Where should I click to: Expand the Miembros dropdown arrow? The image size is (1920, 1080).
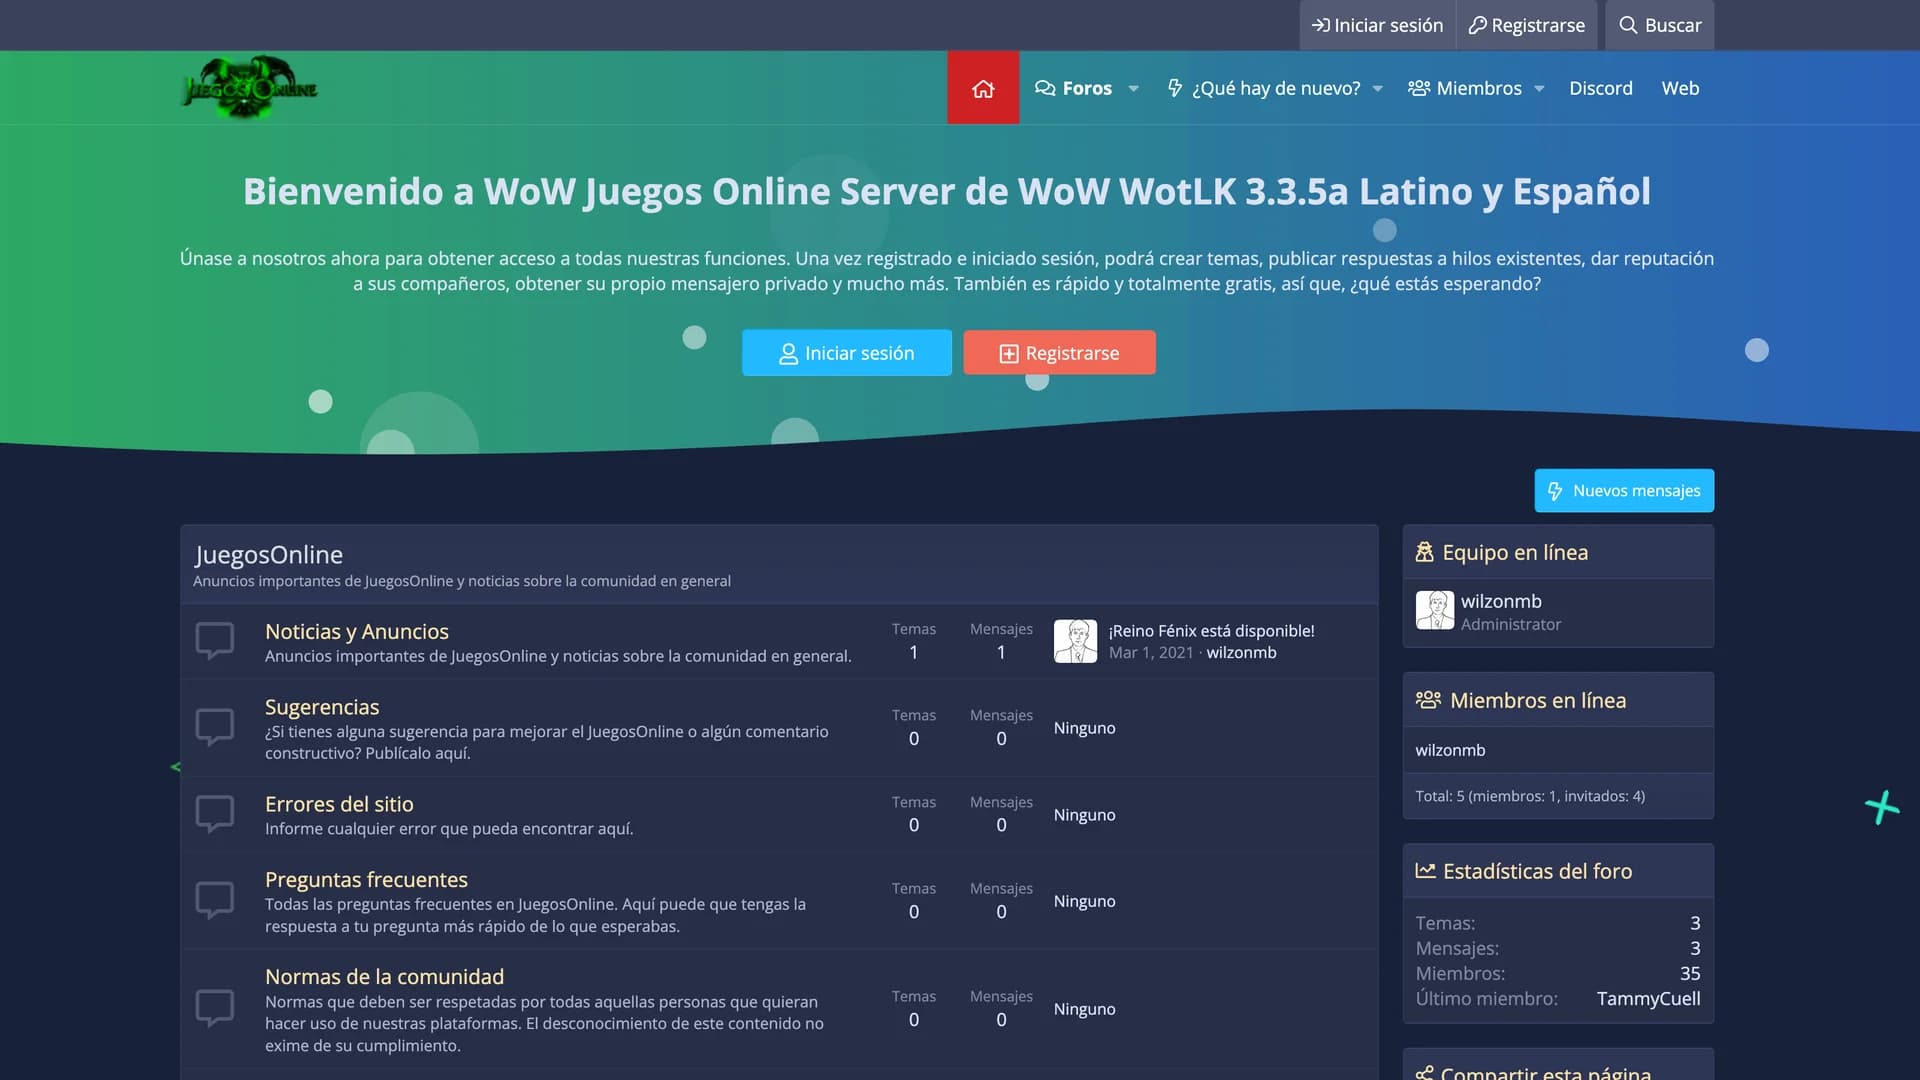click(1539, 89)
